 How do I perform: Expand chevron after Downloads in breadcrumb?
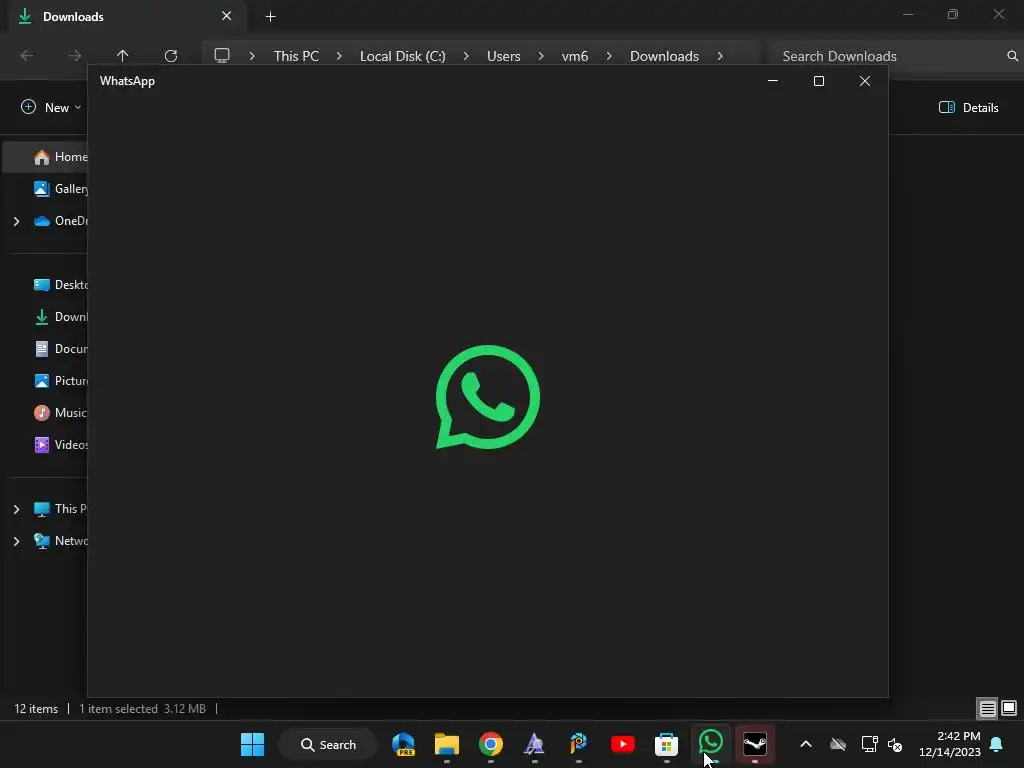click(720, 56)
